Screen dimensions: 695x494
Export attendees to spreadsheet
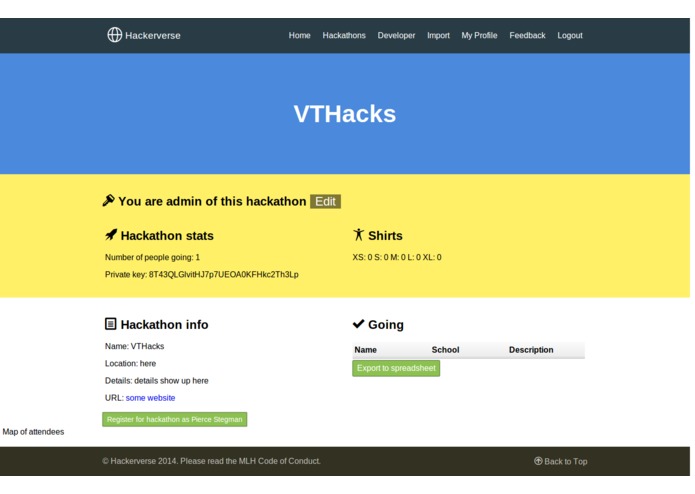[x=396, y=368]
